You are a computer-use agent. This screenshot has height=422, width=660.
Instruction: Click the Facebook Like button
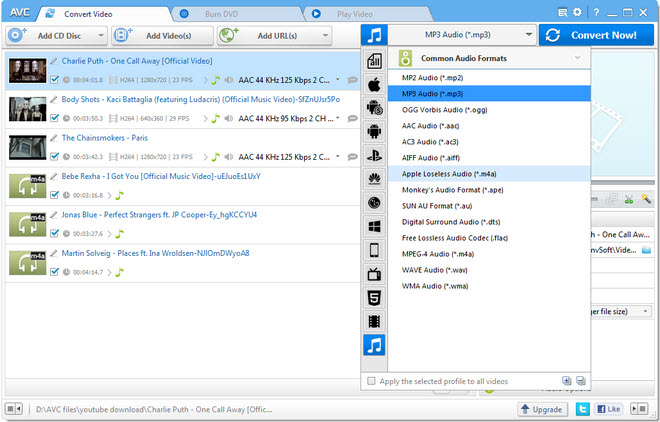click(608, 409)
